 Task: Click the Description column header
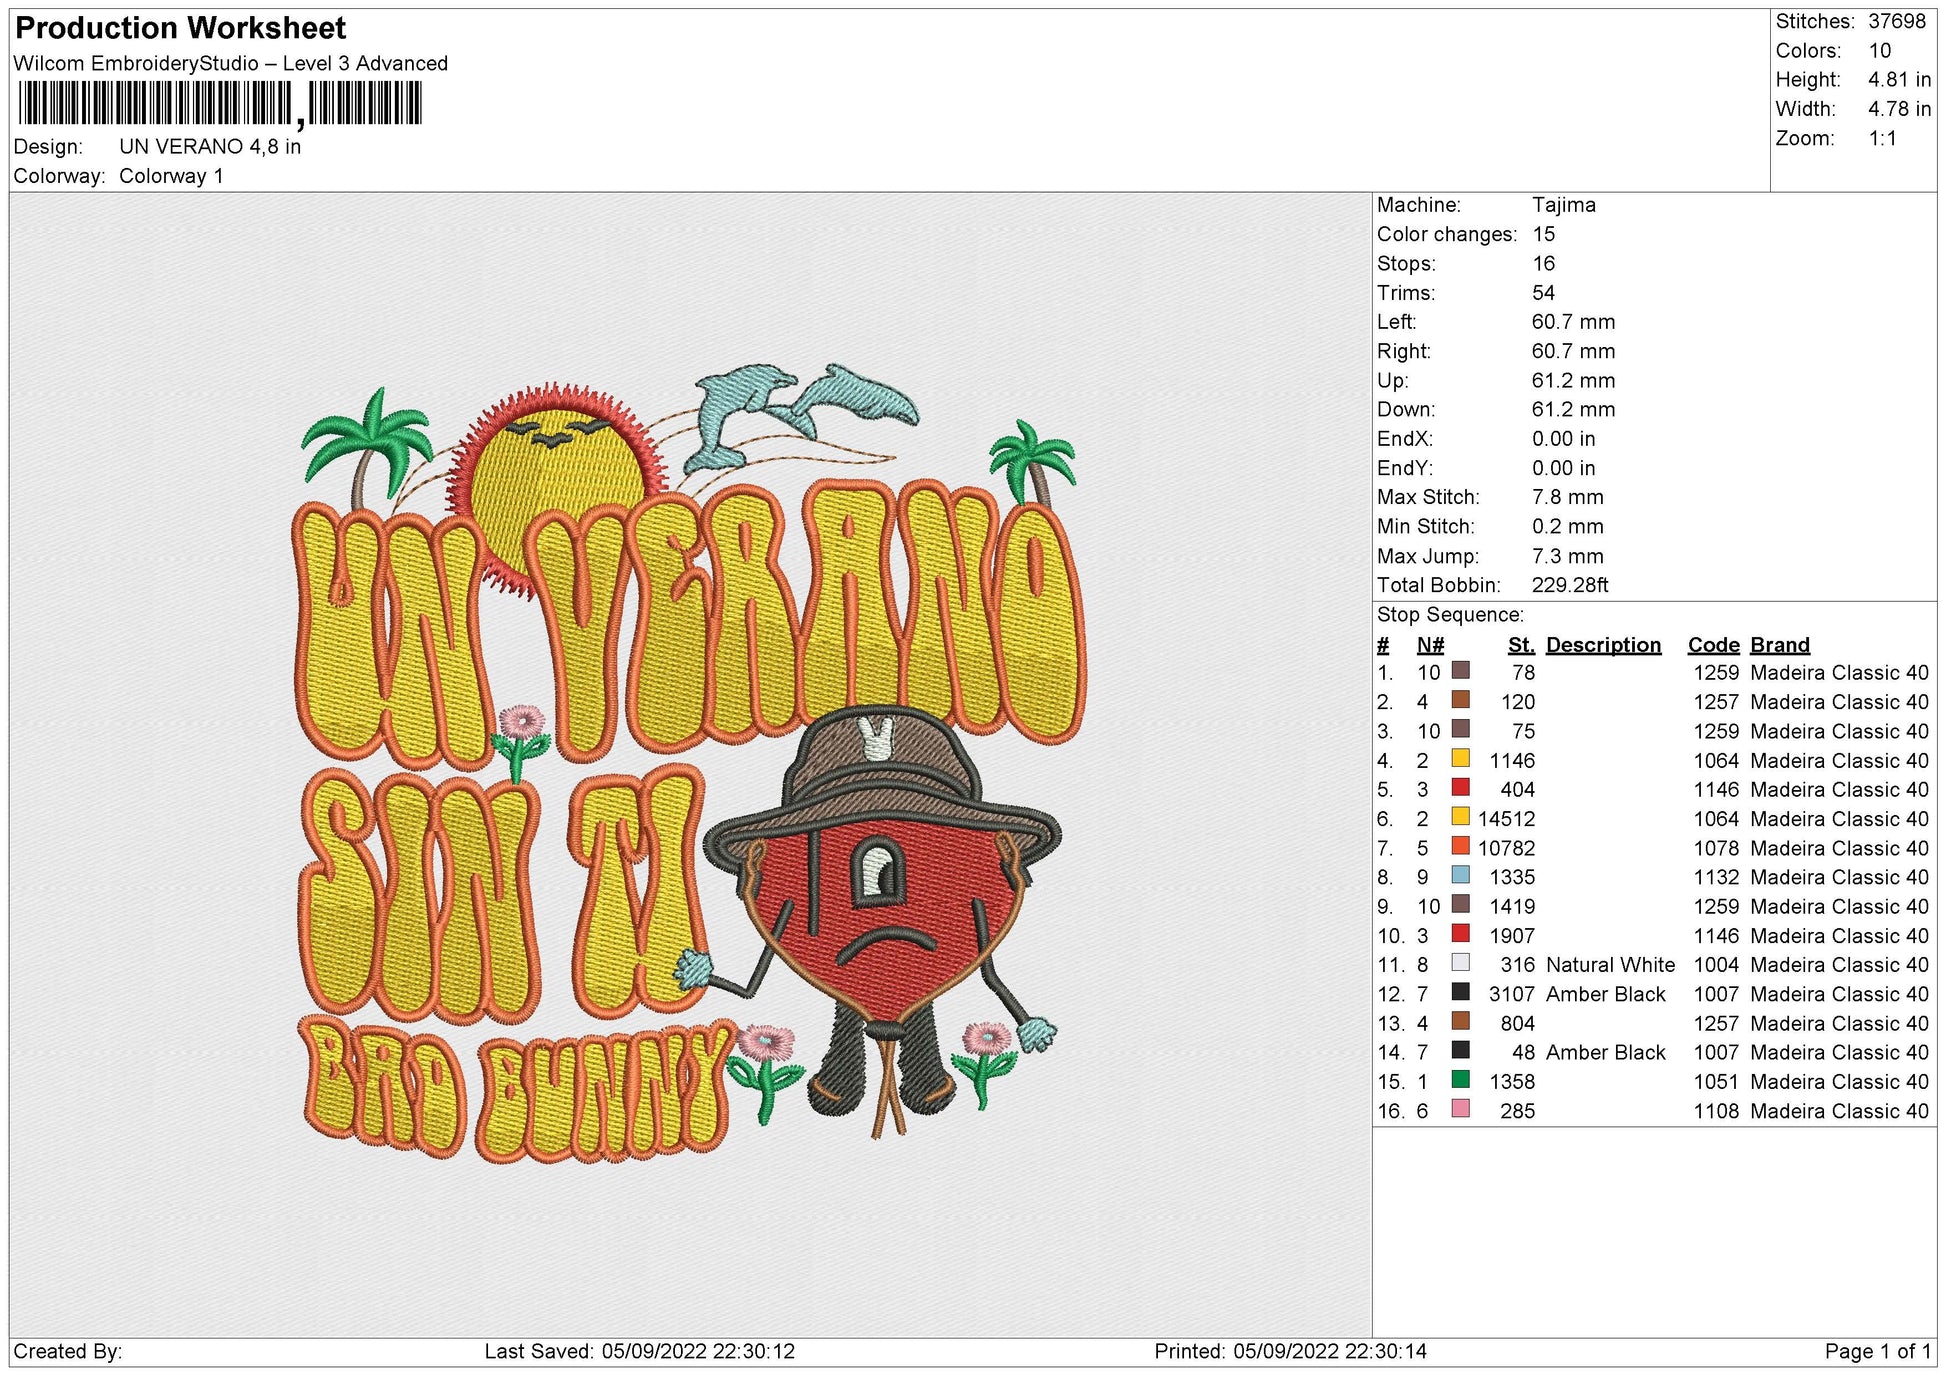(x=1603, y=645)
